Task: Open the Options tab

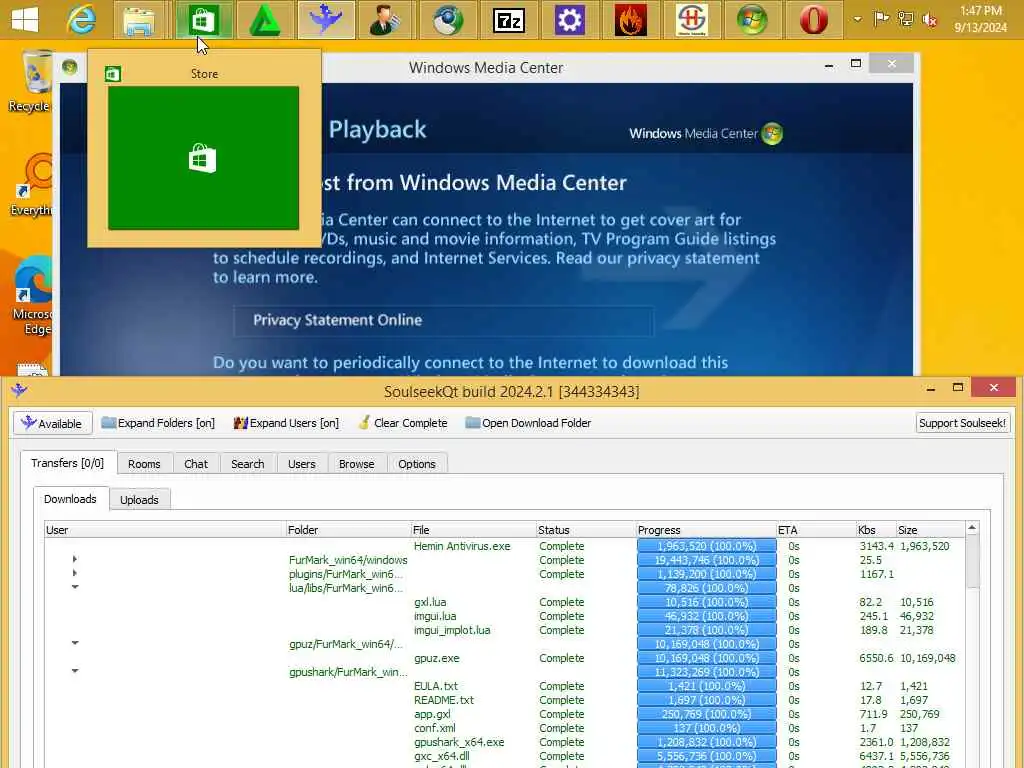Action: click(x=417, y=464)
